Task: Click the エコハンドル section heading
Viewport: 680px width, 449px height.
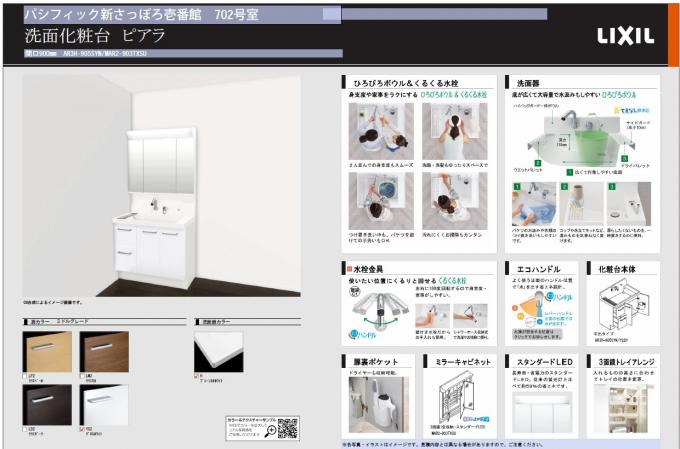Action: click(539, 269)
